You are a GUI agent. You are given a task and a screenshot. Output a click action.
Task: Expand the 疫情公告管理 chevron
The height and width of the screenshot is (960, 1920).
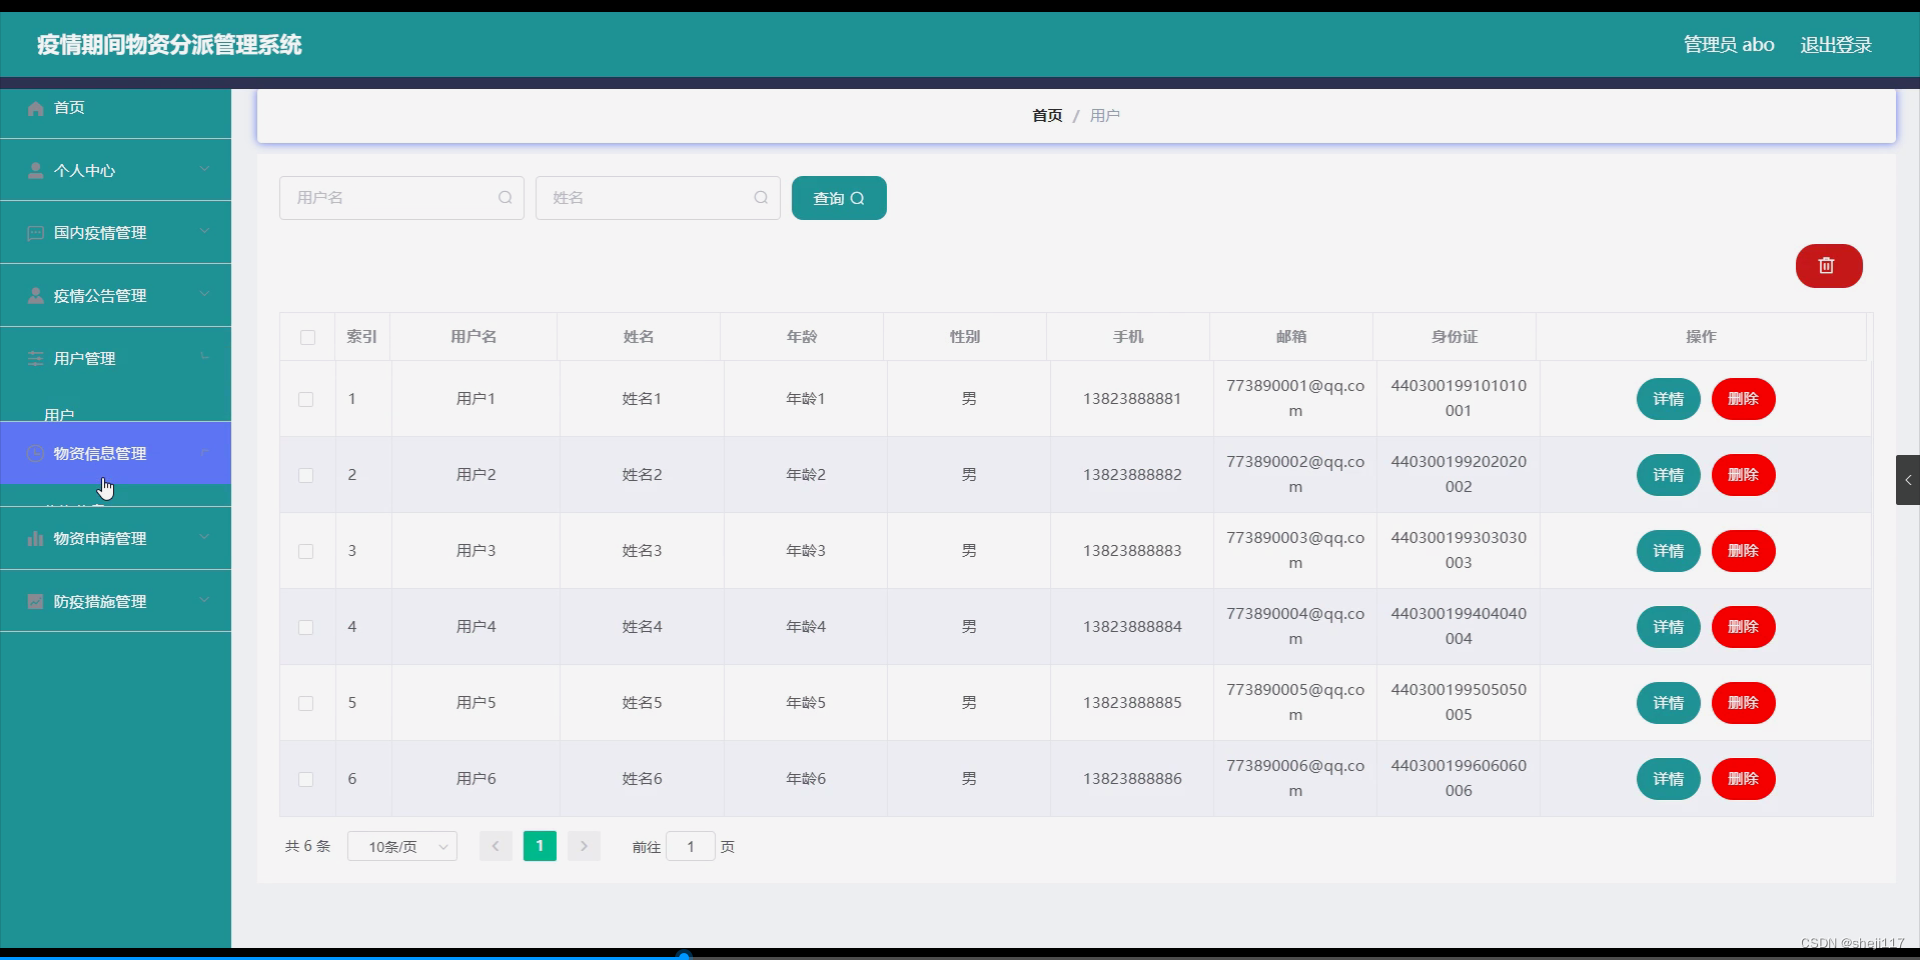click(x=205, y=294)
